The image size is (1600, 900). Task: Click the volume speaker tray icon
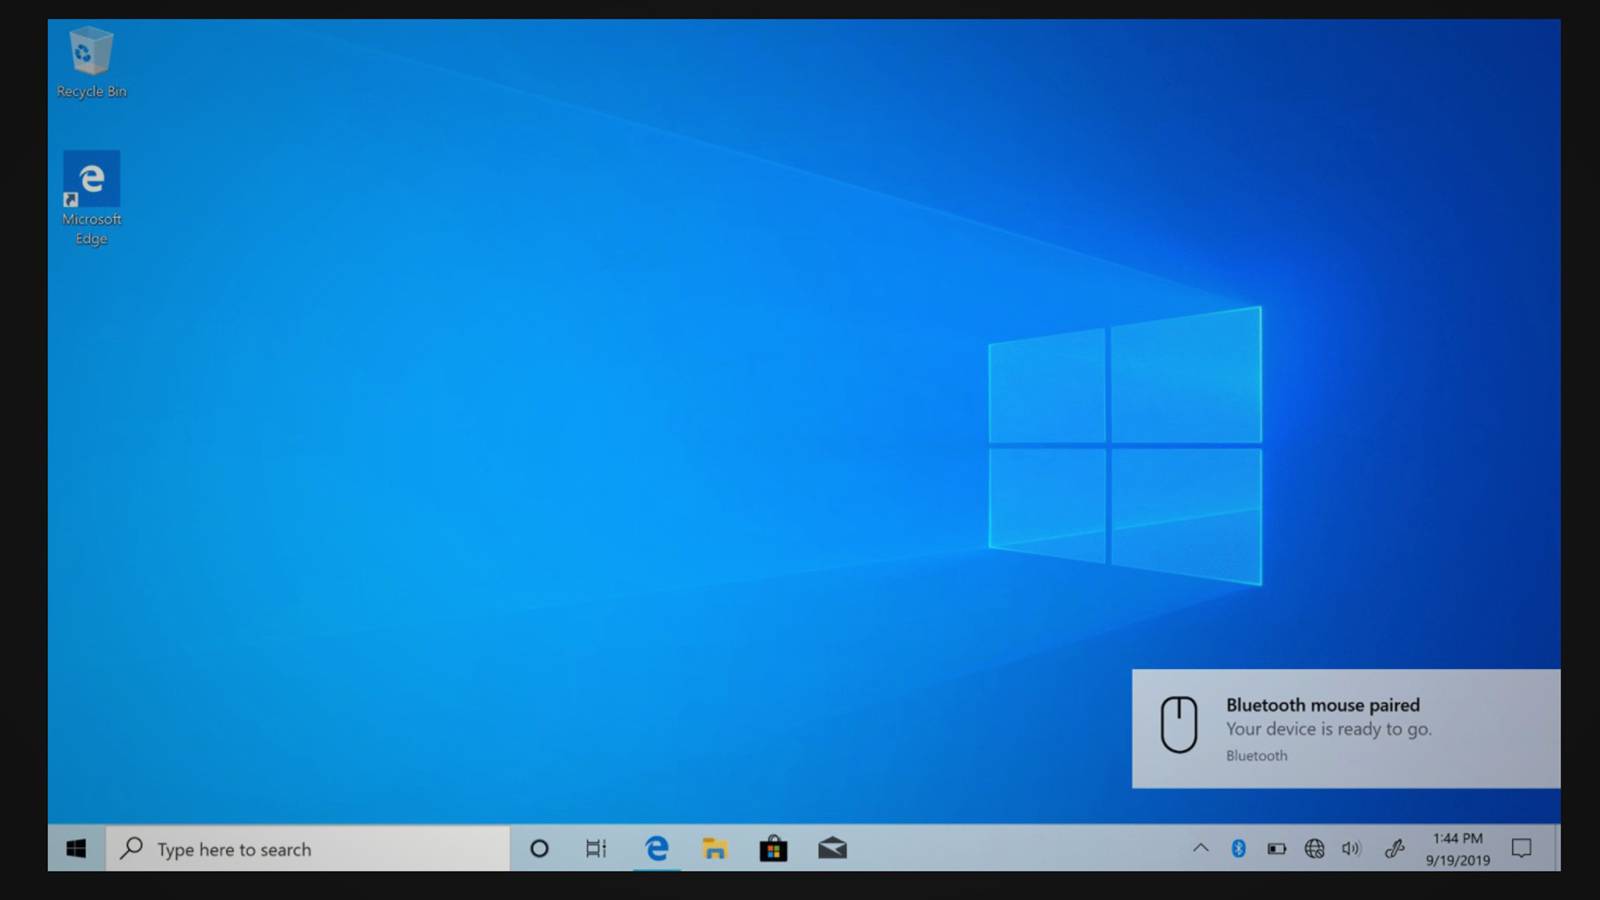pyautogui.click(x=1351, y=849)
